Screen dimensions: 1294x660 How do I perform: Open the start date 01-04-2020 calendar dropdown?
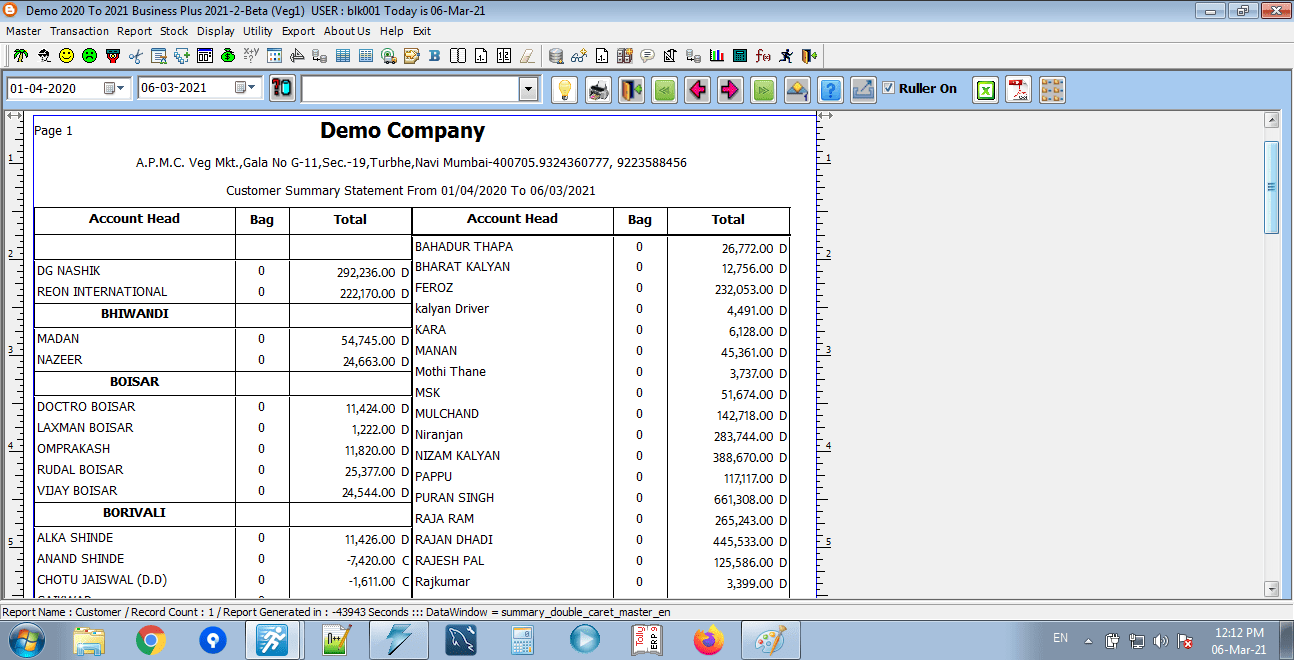click(114, 88)
